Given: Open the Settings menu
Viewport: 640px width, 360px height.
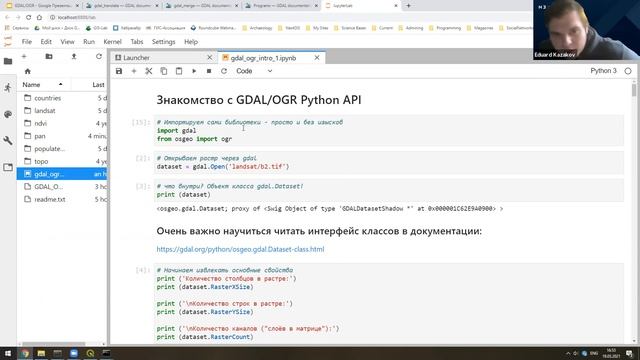Looking at the screenshot, I should pyautogui.click(x=163, y=42).
